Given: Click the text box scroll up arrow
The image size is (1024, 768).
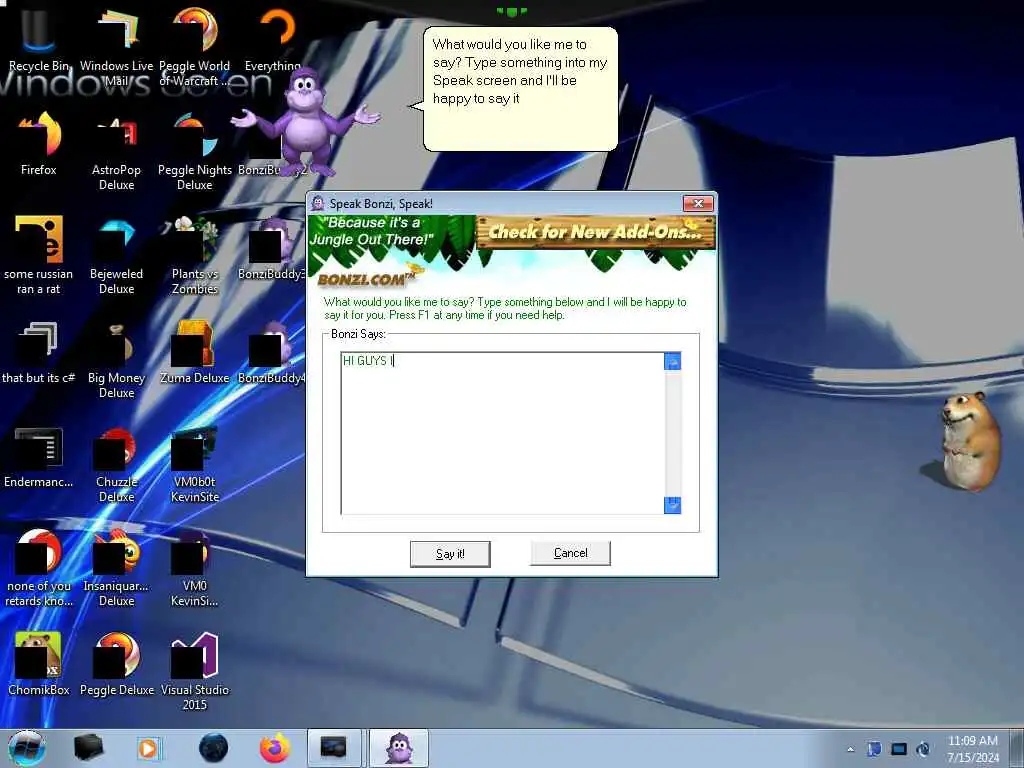Looking at the screenshot, I should point(672,361).
